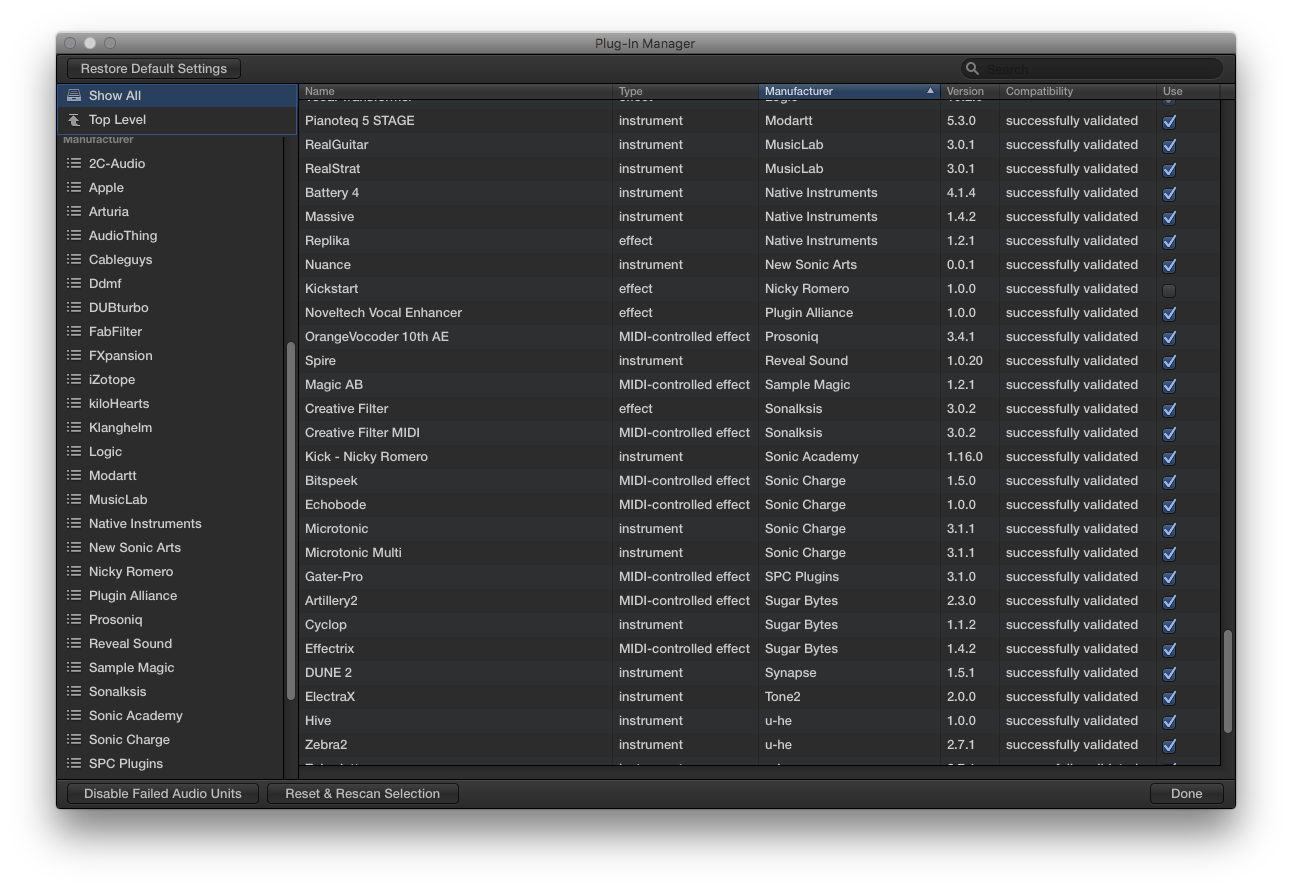The width and height of the screenshot is (1292, 889).
Task: Enable the Kickstart plug-in checkbox
Action: 1169,289
